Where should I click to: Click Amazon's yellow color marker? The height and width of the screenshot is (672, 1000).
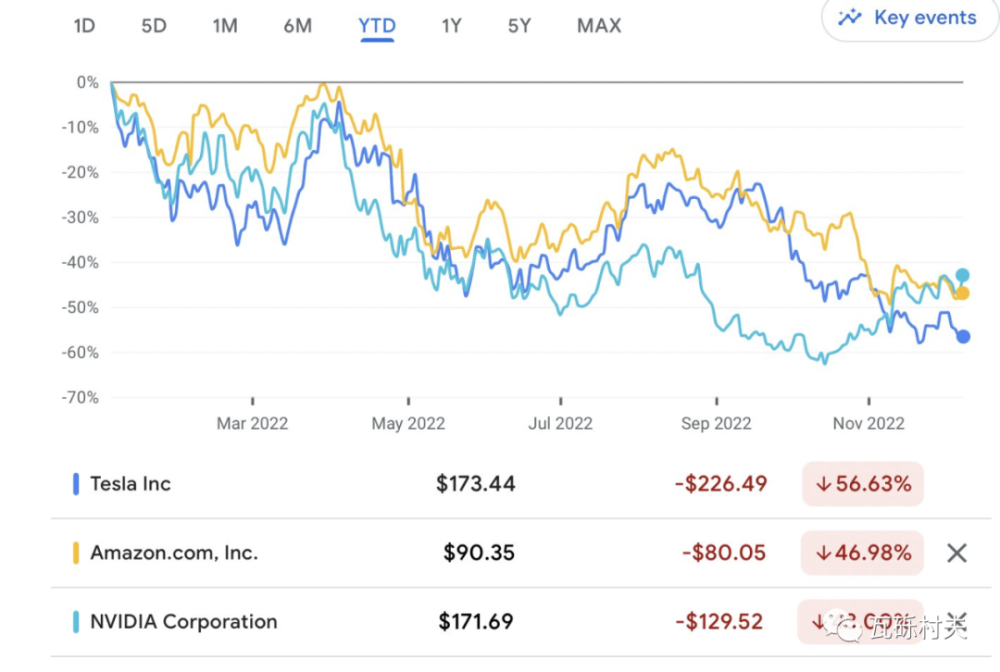[76, 553]
